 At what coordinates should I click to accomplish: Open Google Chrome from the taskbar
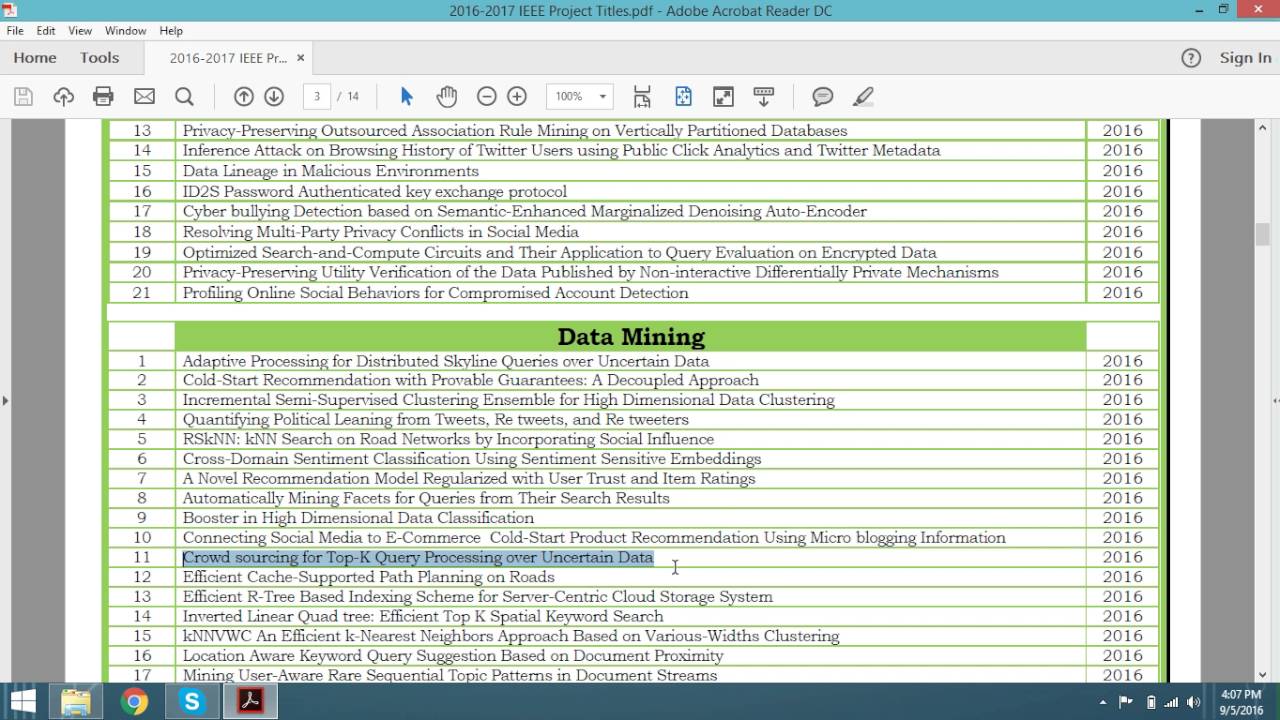(134, 702)
